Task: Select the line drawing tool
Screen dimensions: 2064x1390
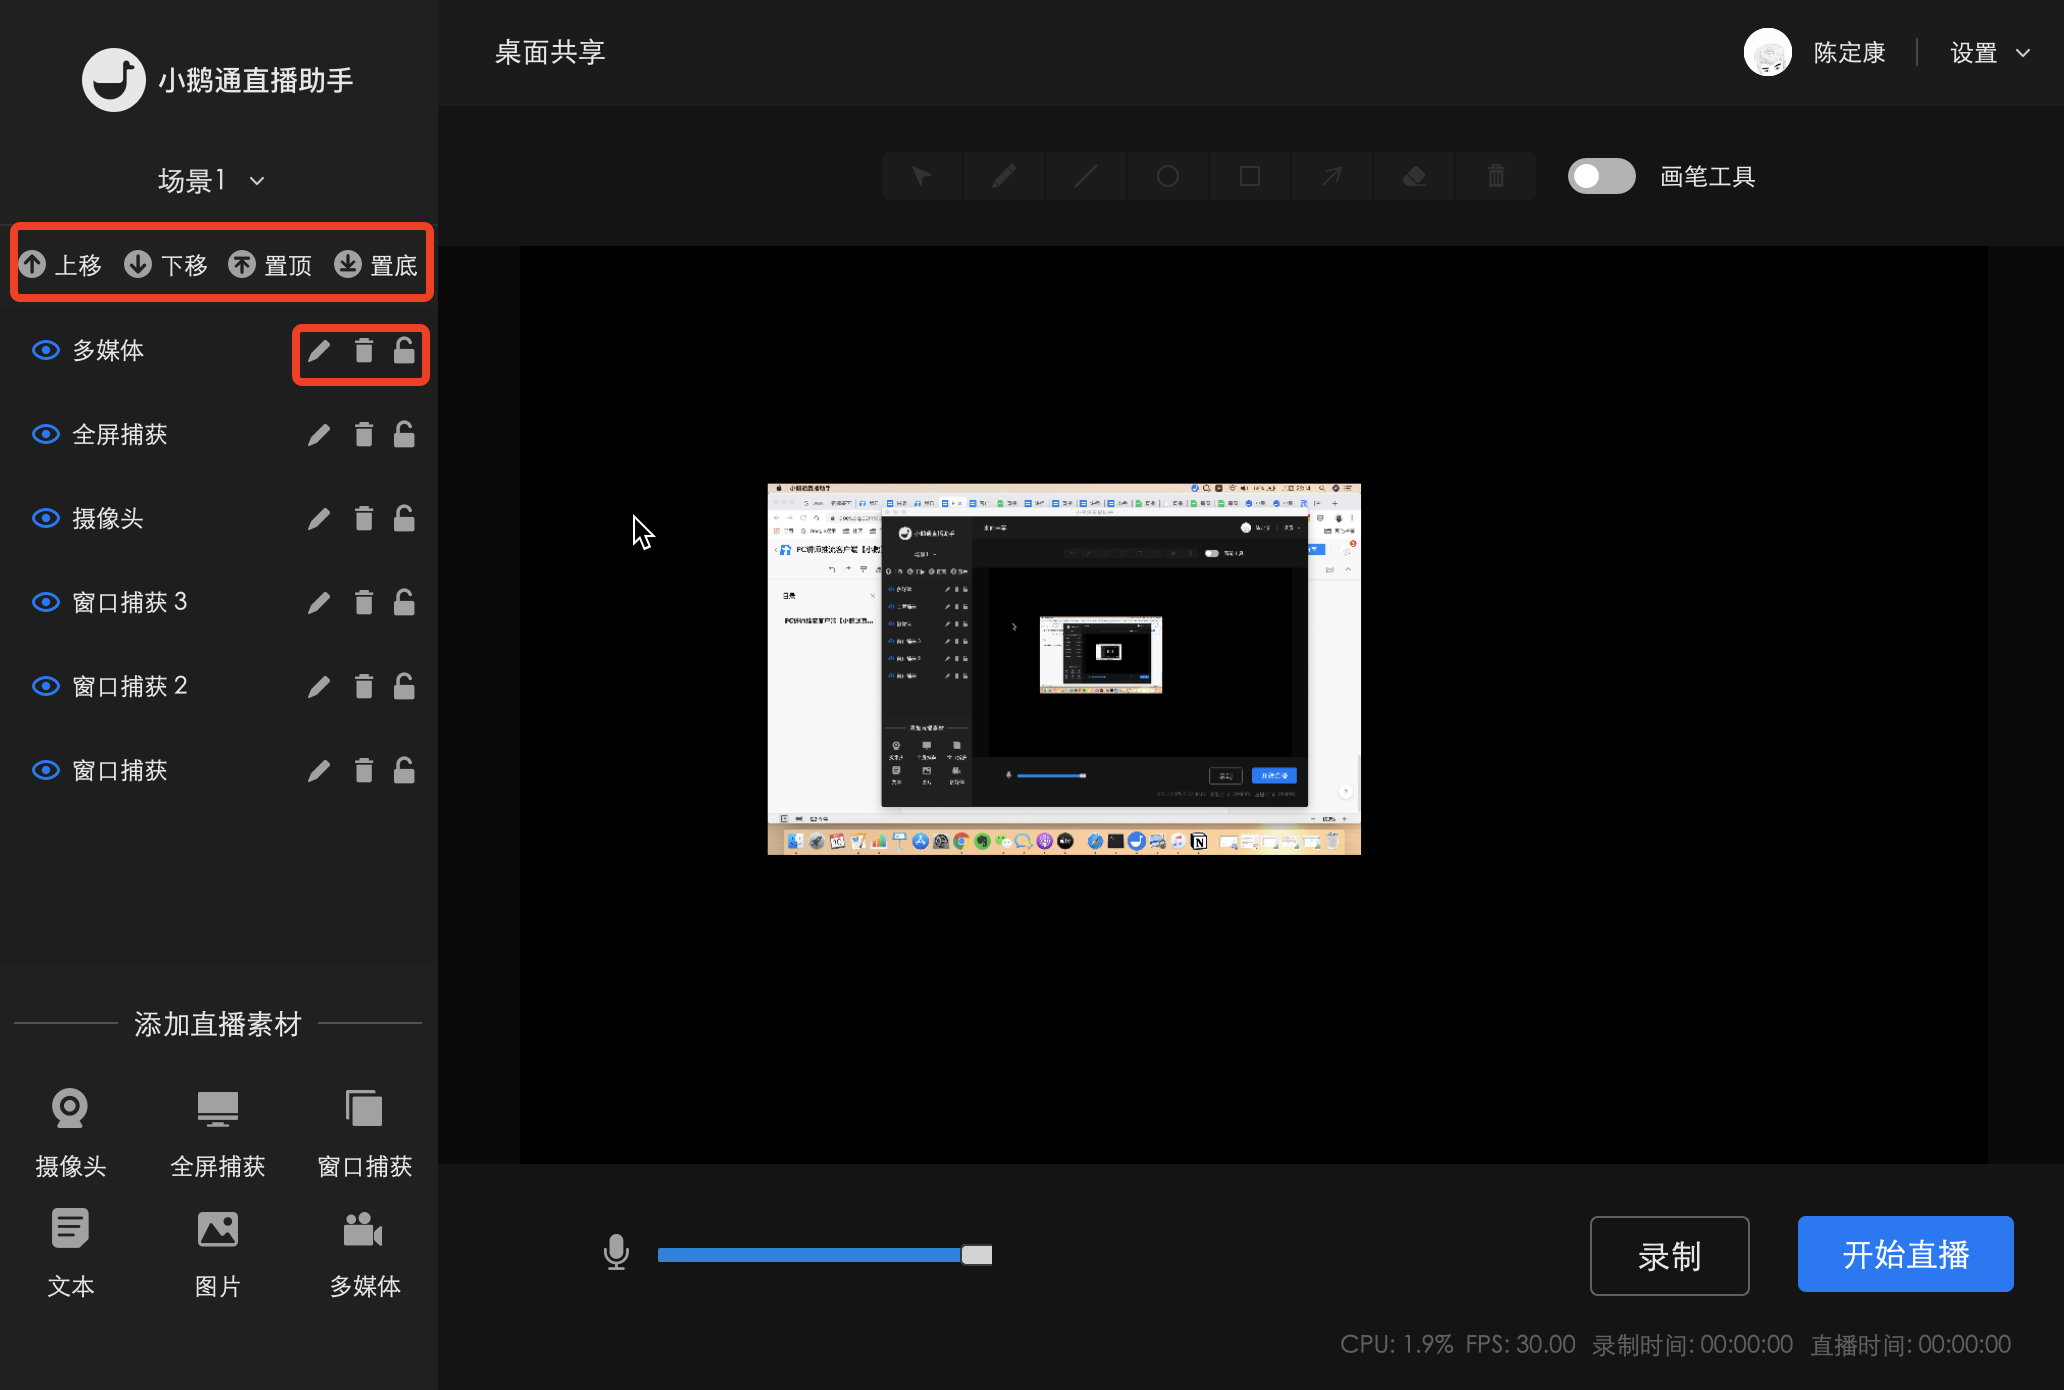Action: (1085, 176)
